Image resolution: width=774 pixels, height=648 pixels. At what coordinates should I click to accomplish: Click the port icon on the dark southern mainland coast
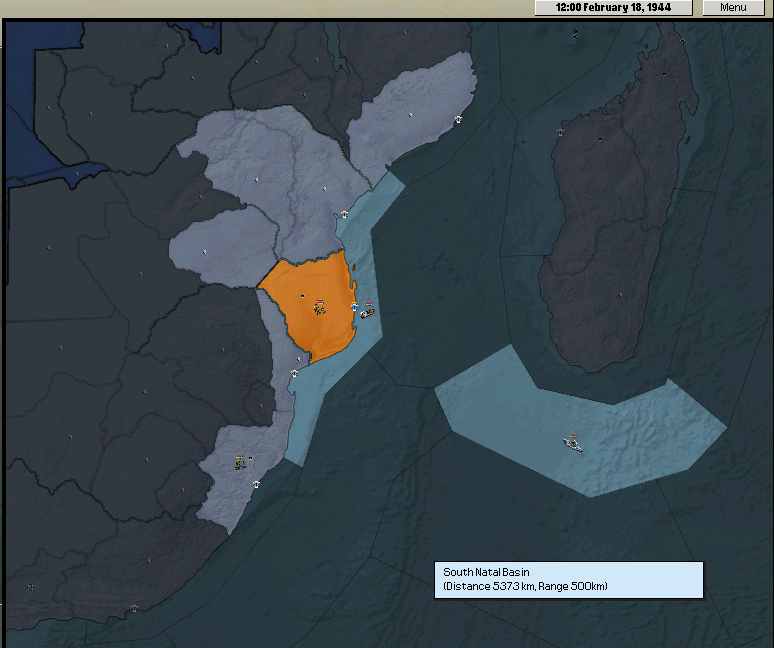pyautogui.click(x=134, y=609)
